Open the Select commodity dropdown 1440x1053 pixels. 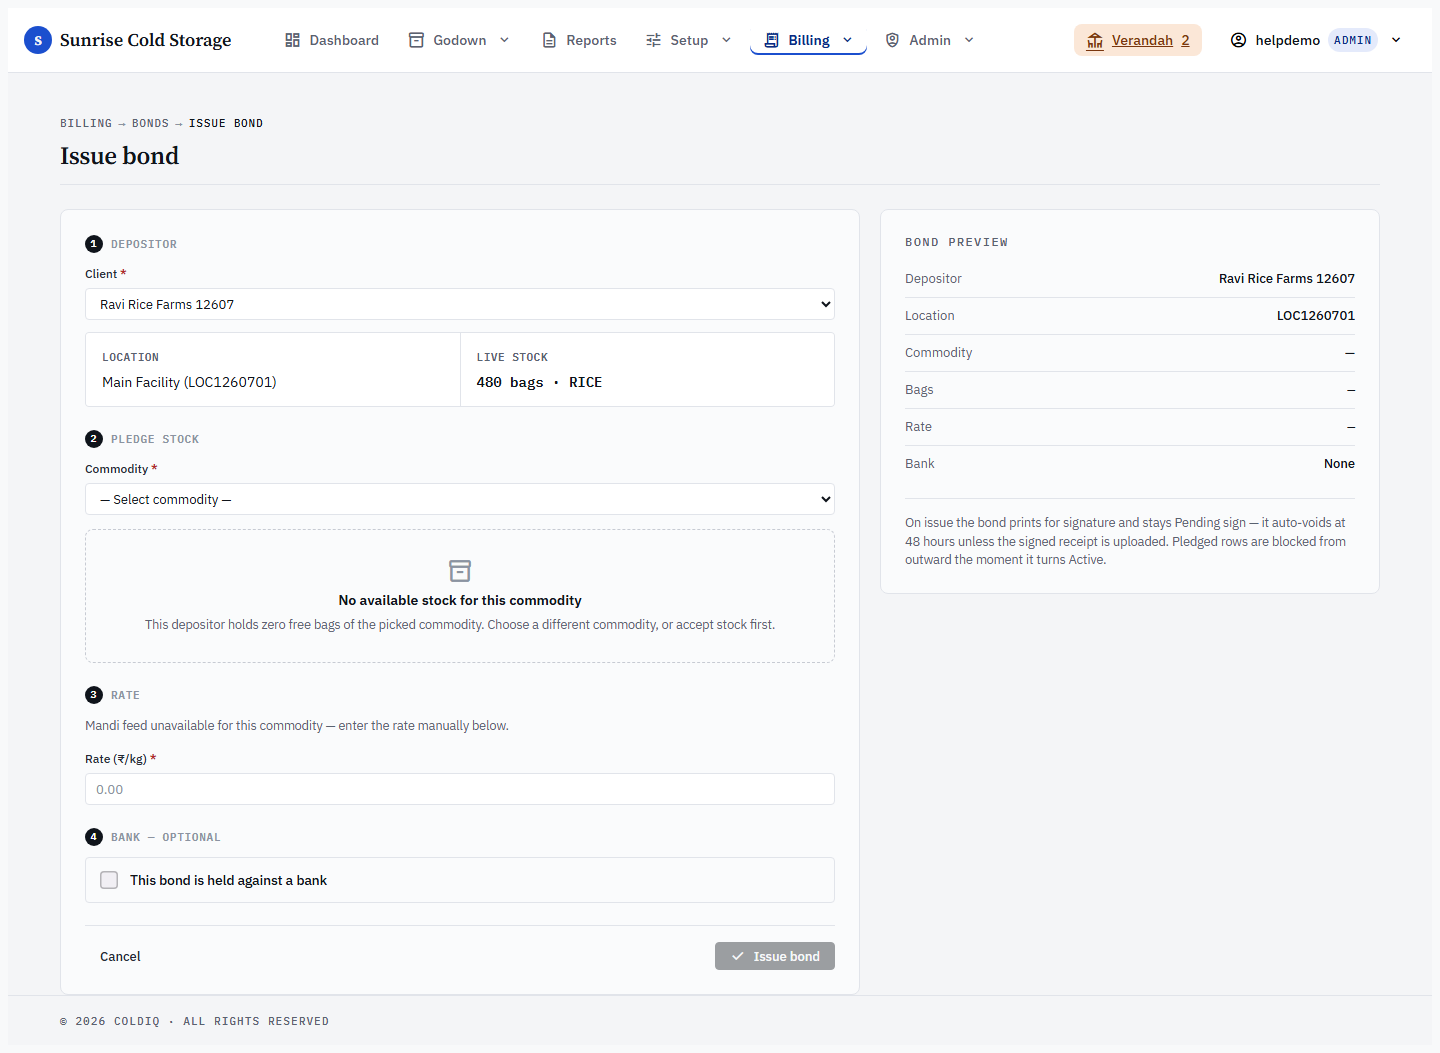[x=460, y=499]
